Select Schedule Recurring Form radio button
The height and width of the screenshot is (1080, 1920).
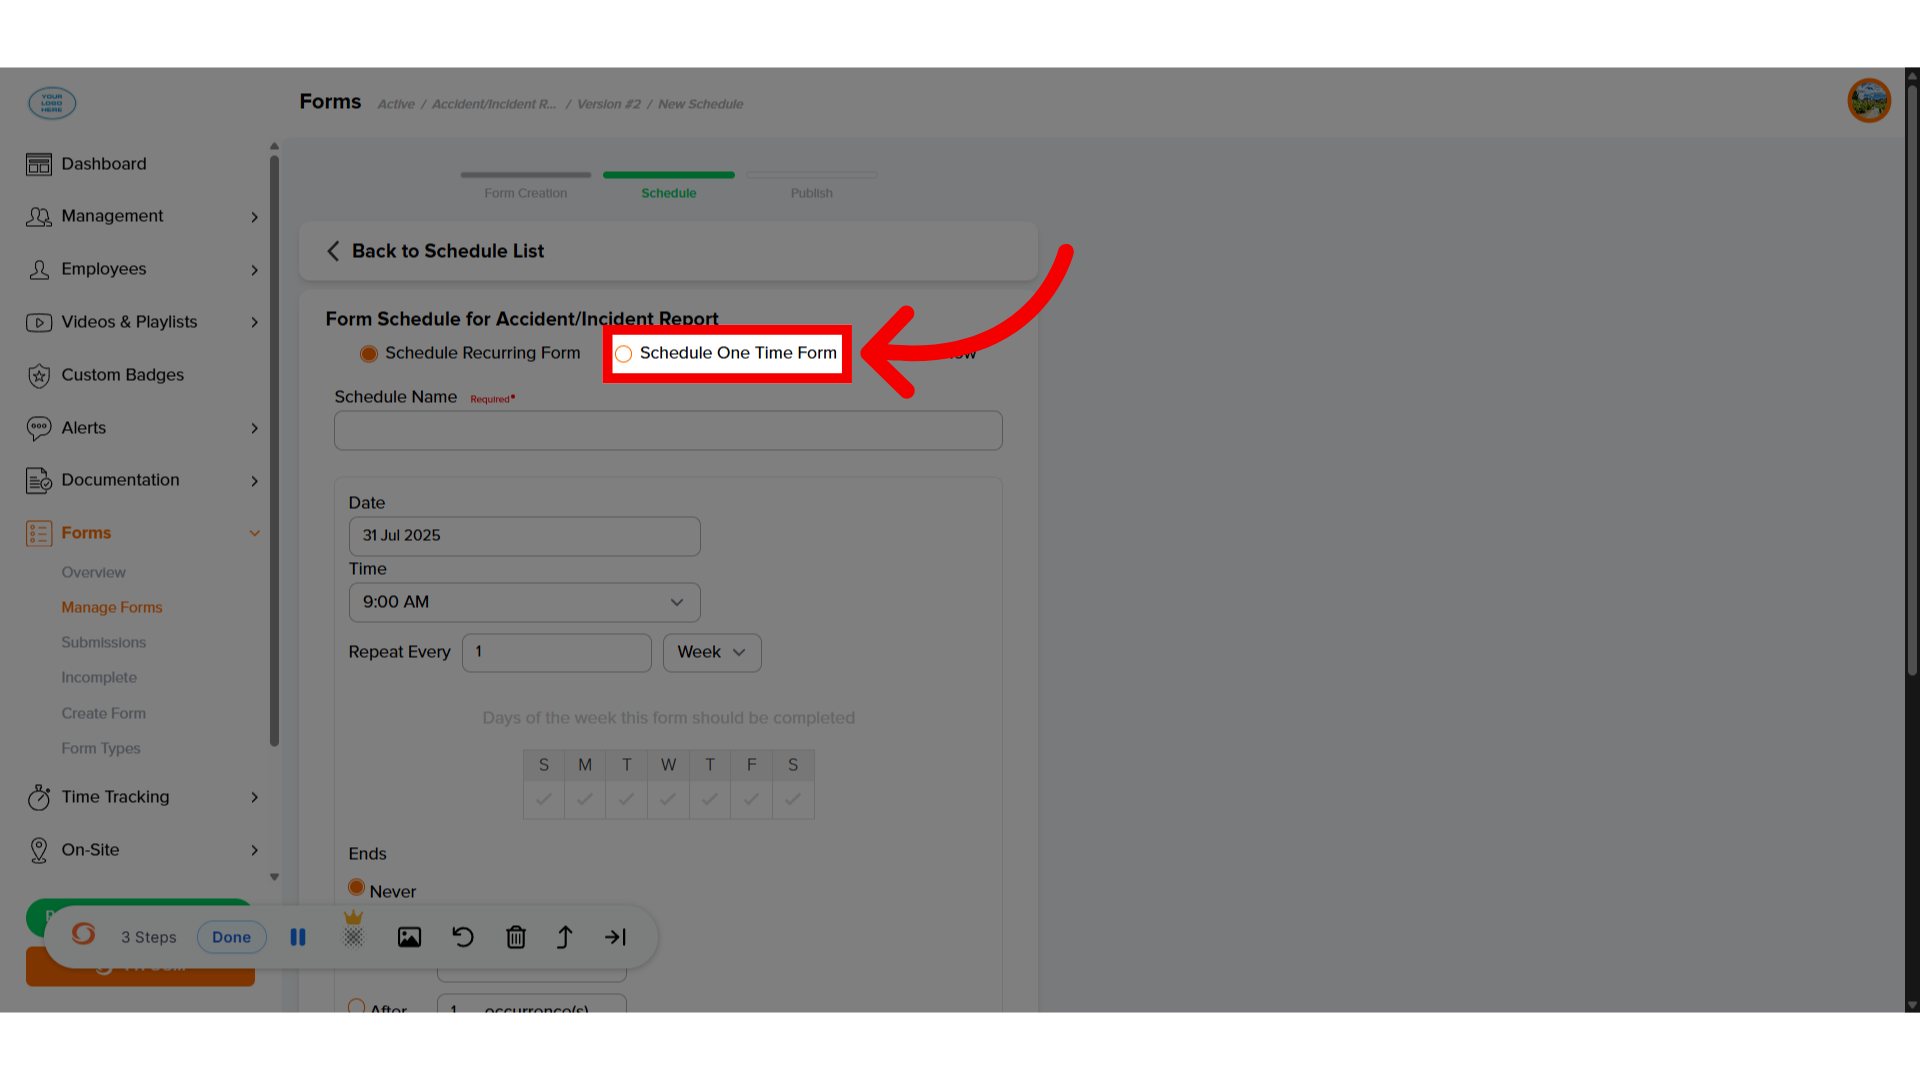(369, 354)
